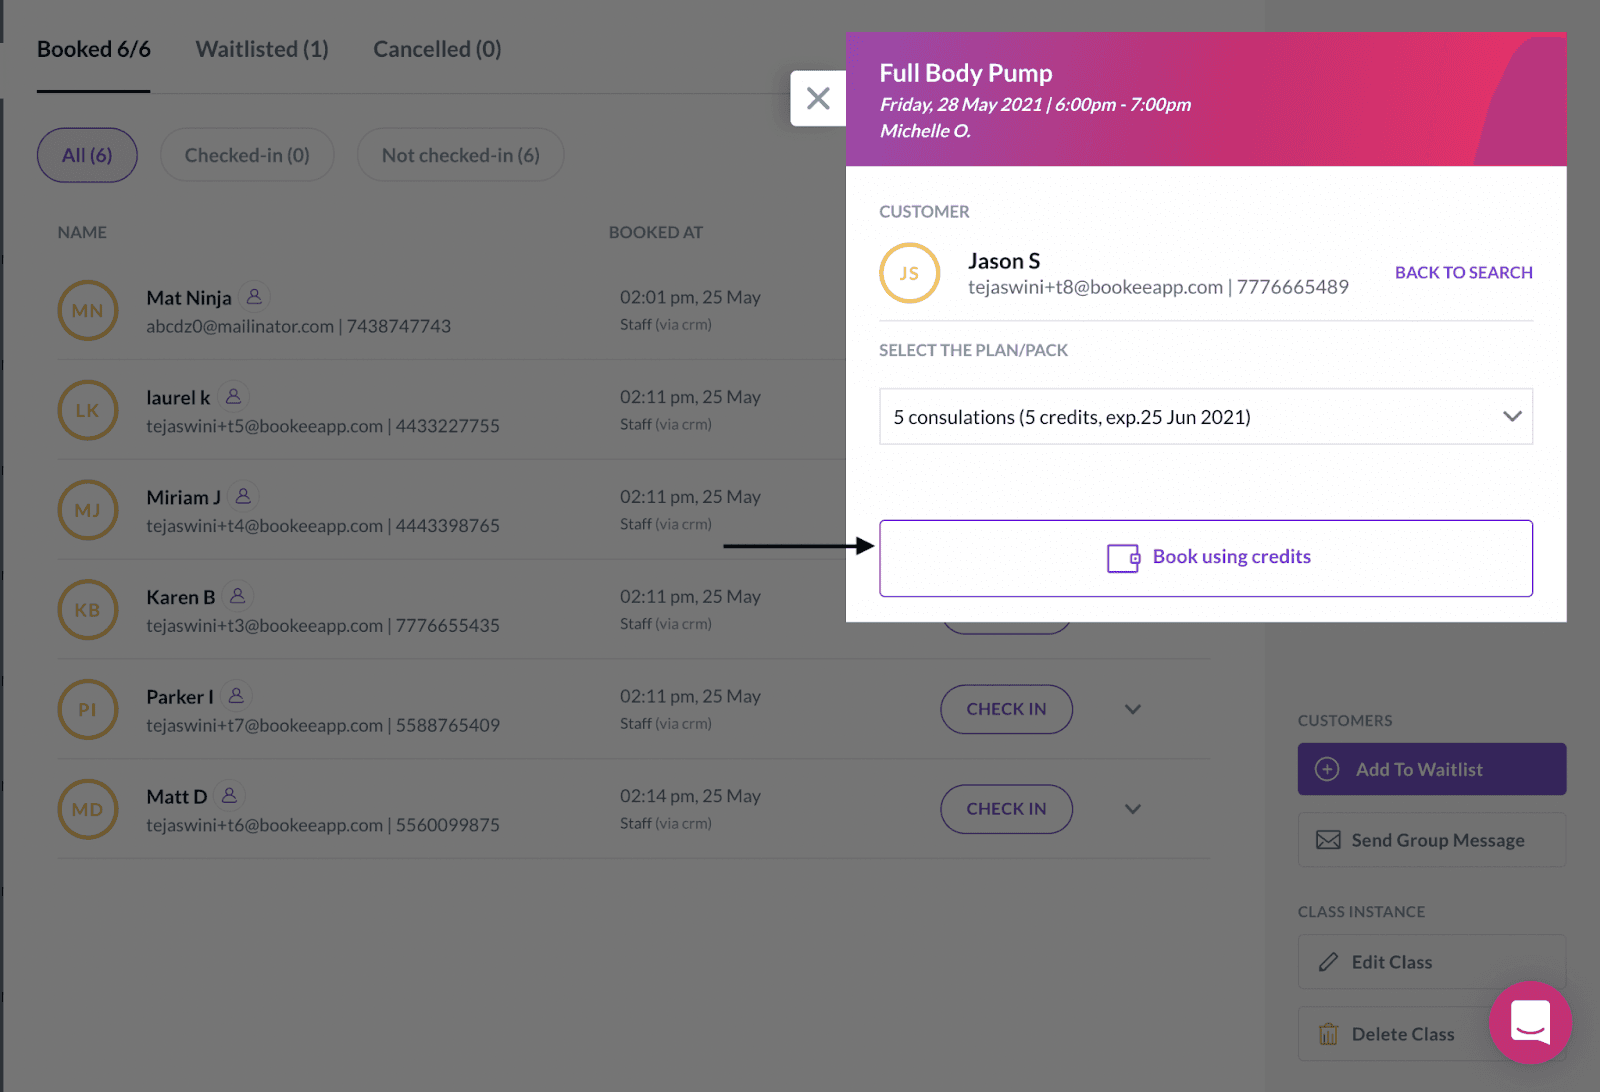Viewport: 1600px width, 1092px height.
Task: Expand options for Parker I row
Action: click(1133, 709)
